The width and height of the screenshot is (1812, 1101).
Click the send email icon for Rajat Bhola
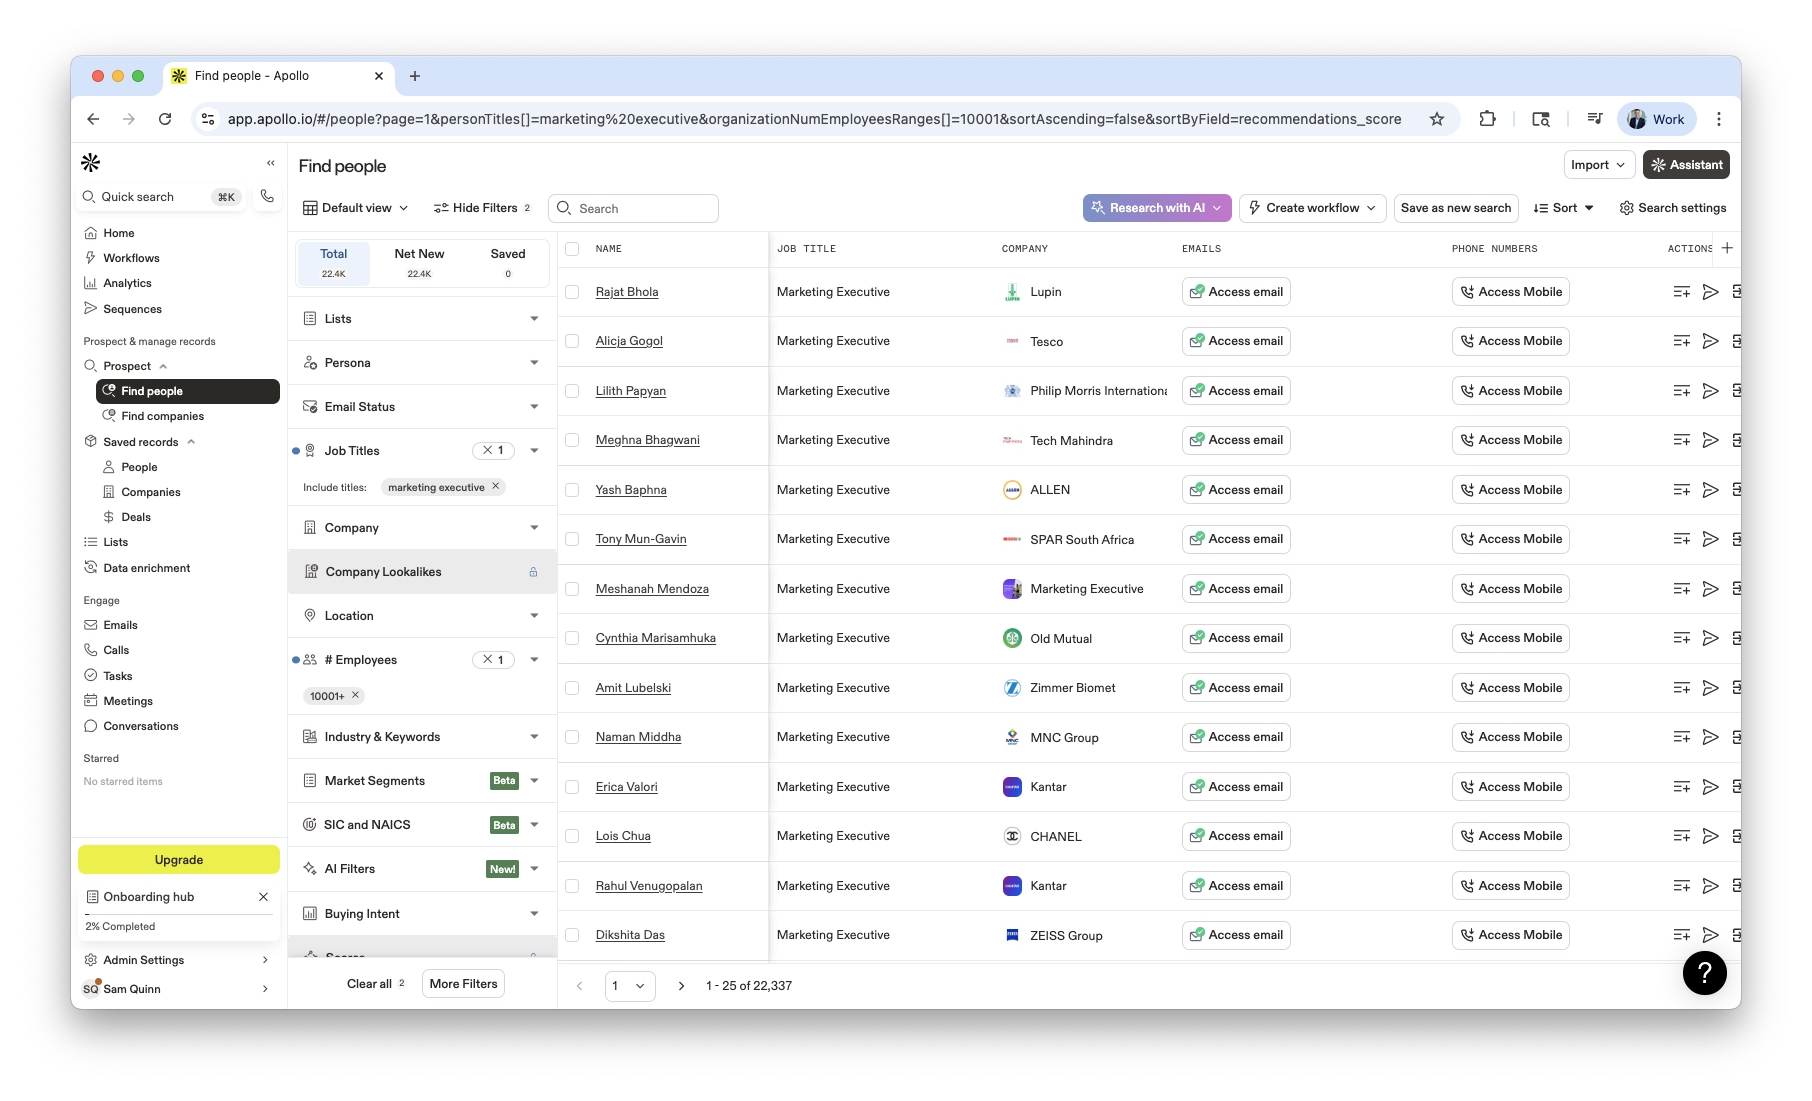pos(1711,292)
